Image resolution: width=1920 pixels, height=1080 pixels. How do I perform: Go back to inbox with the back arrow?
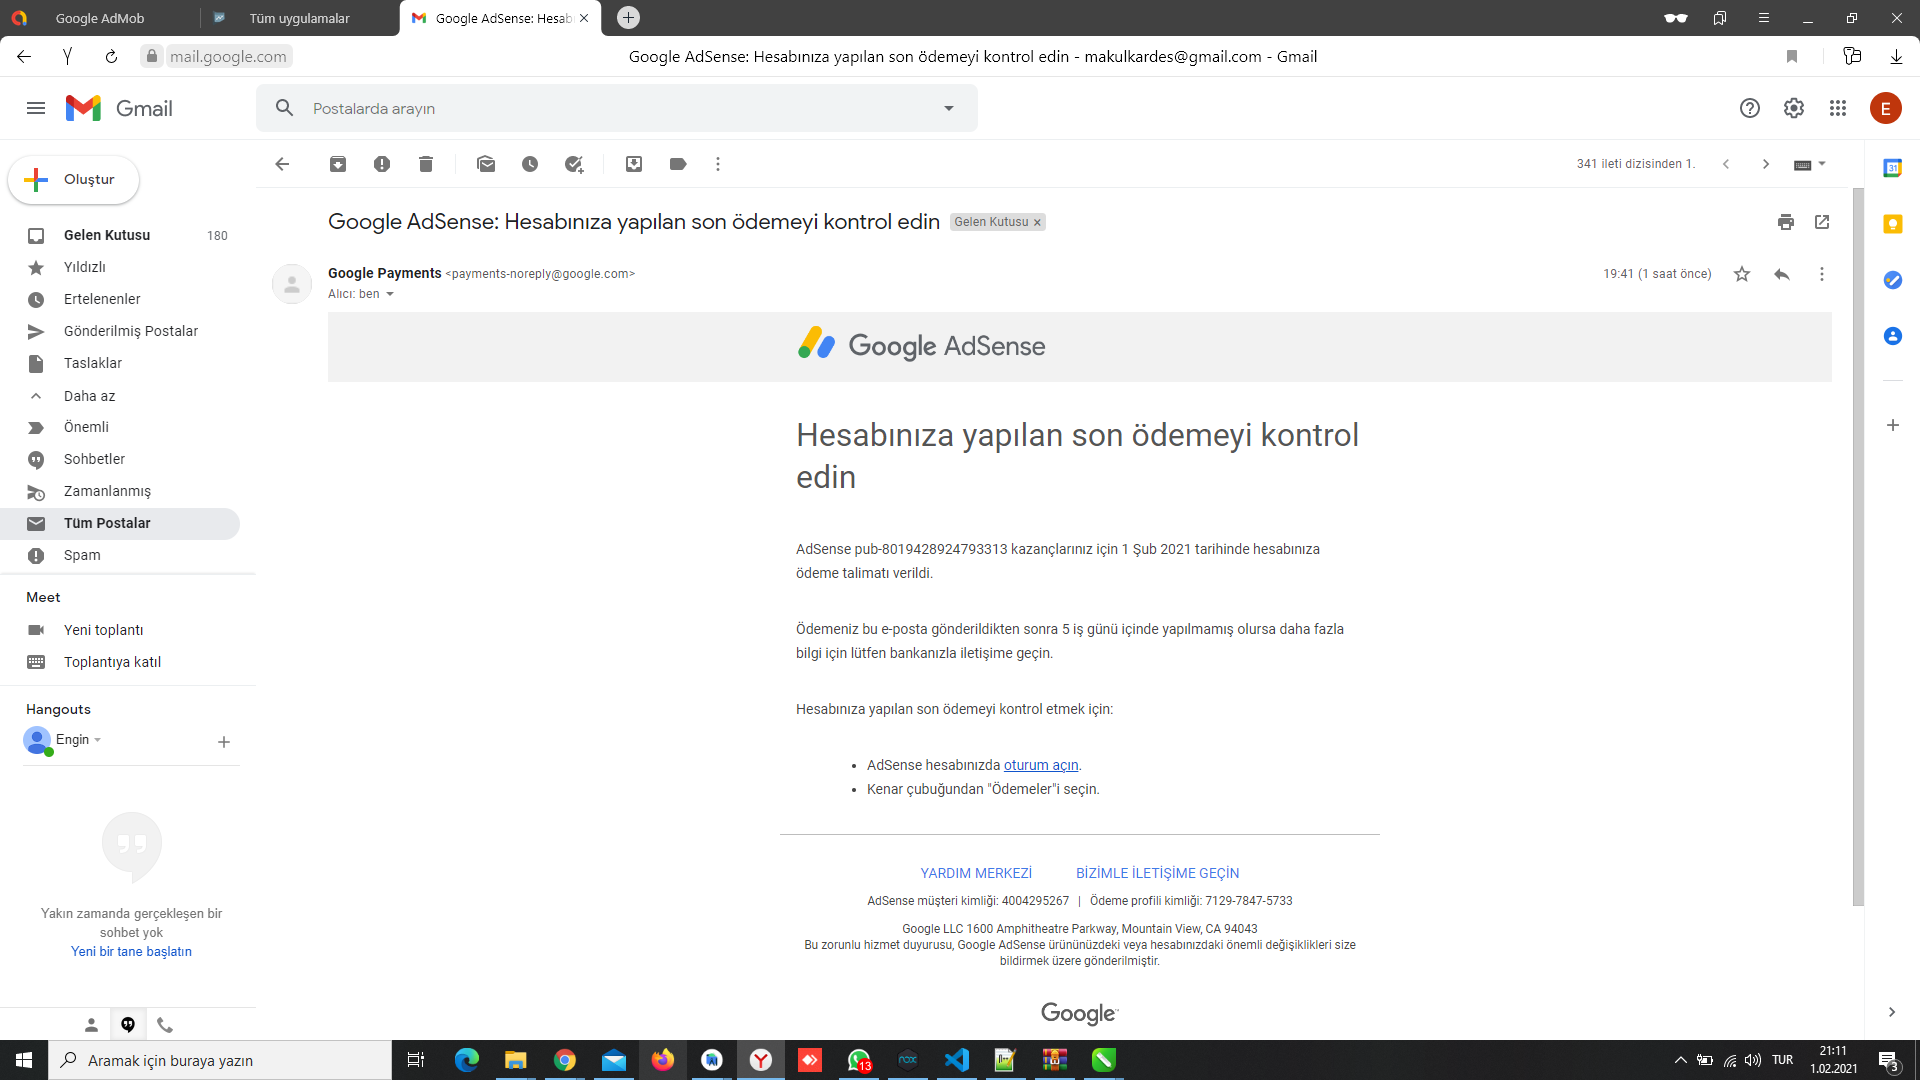click(x=282, y=164)
